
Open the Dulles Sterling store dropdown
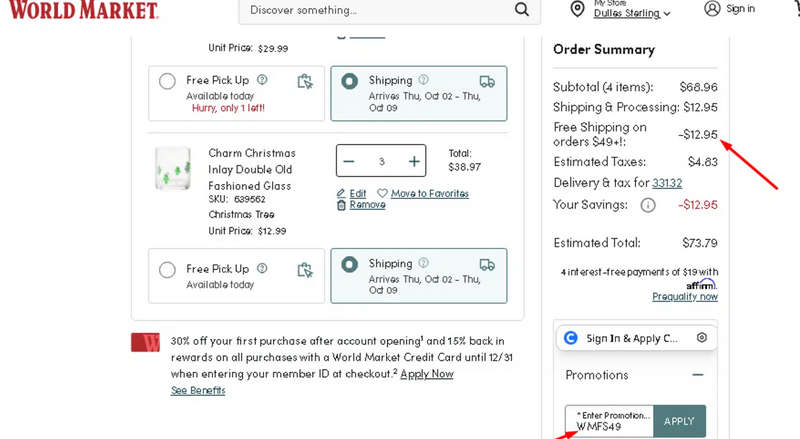click(x=632, y=14)
